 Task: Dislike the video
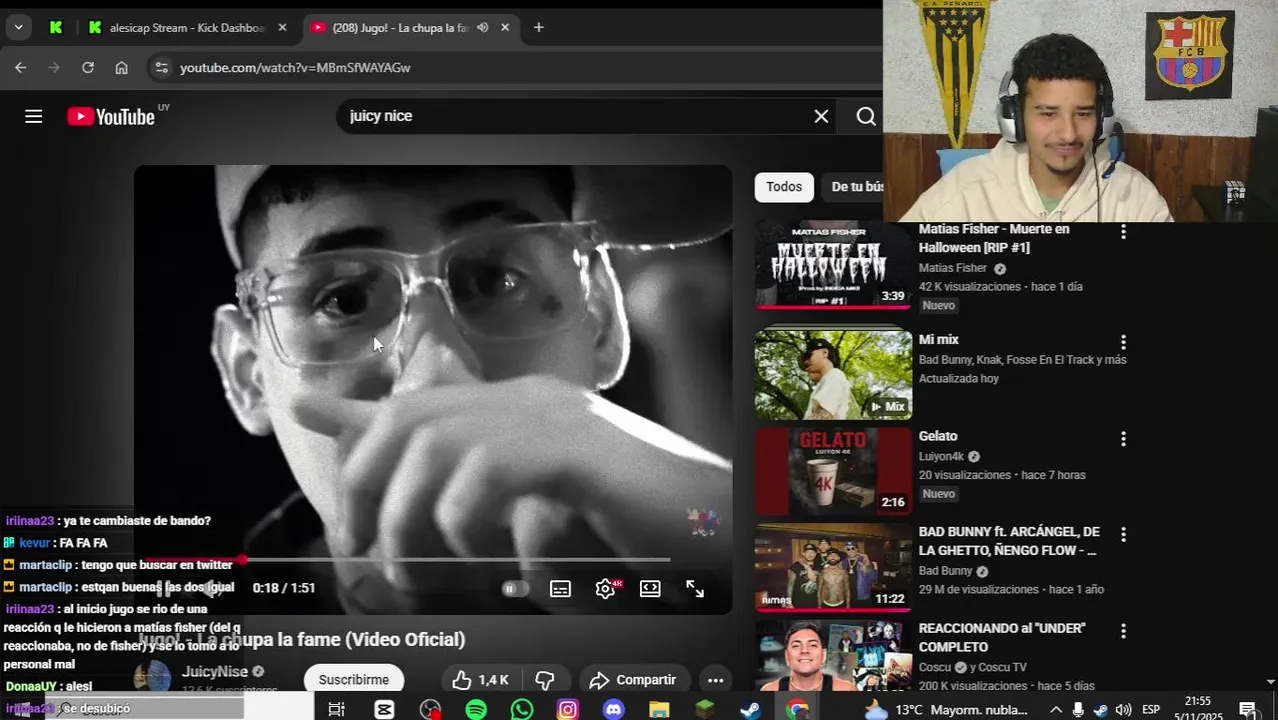point(545,680)
